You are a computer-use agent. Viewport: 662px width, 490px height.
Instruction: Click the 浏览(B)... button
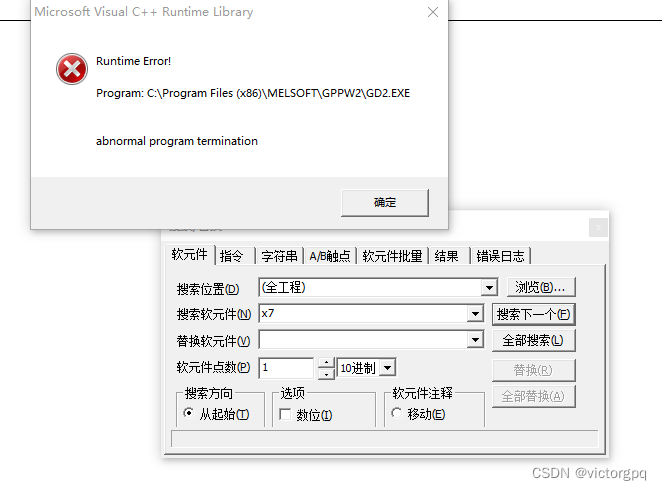[x=540, y=287]
